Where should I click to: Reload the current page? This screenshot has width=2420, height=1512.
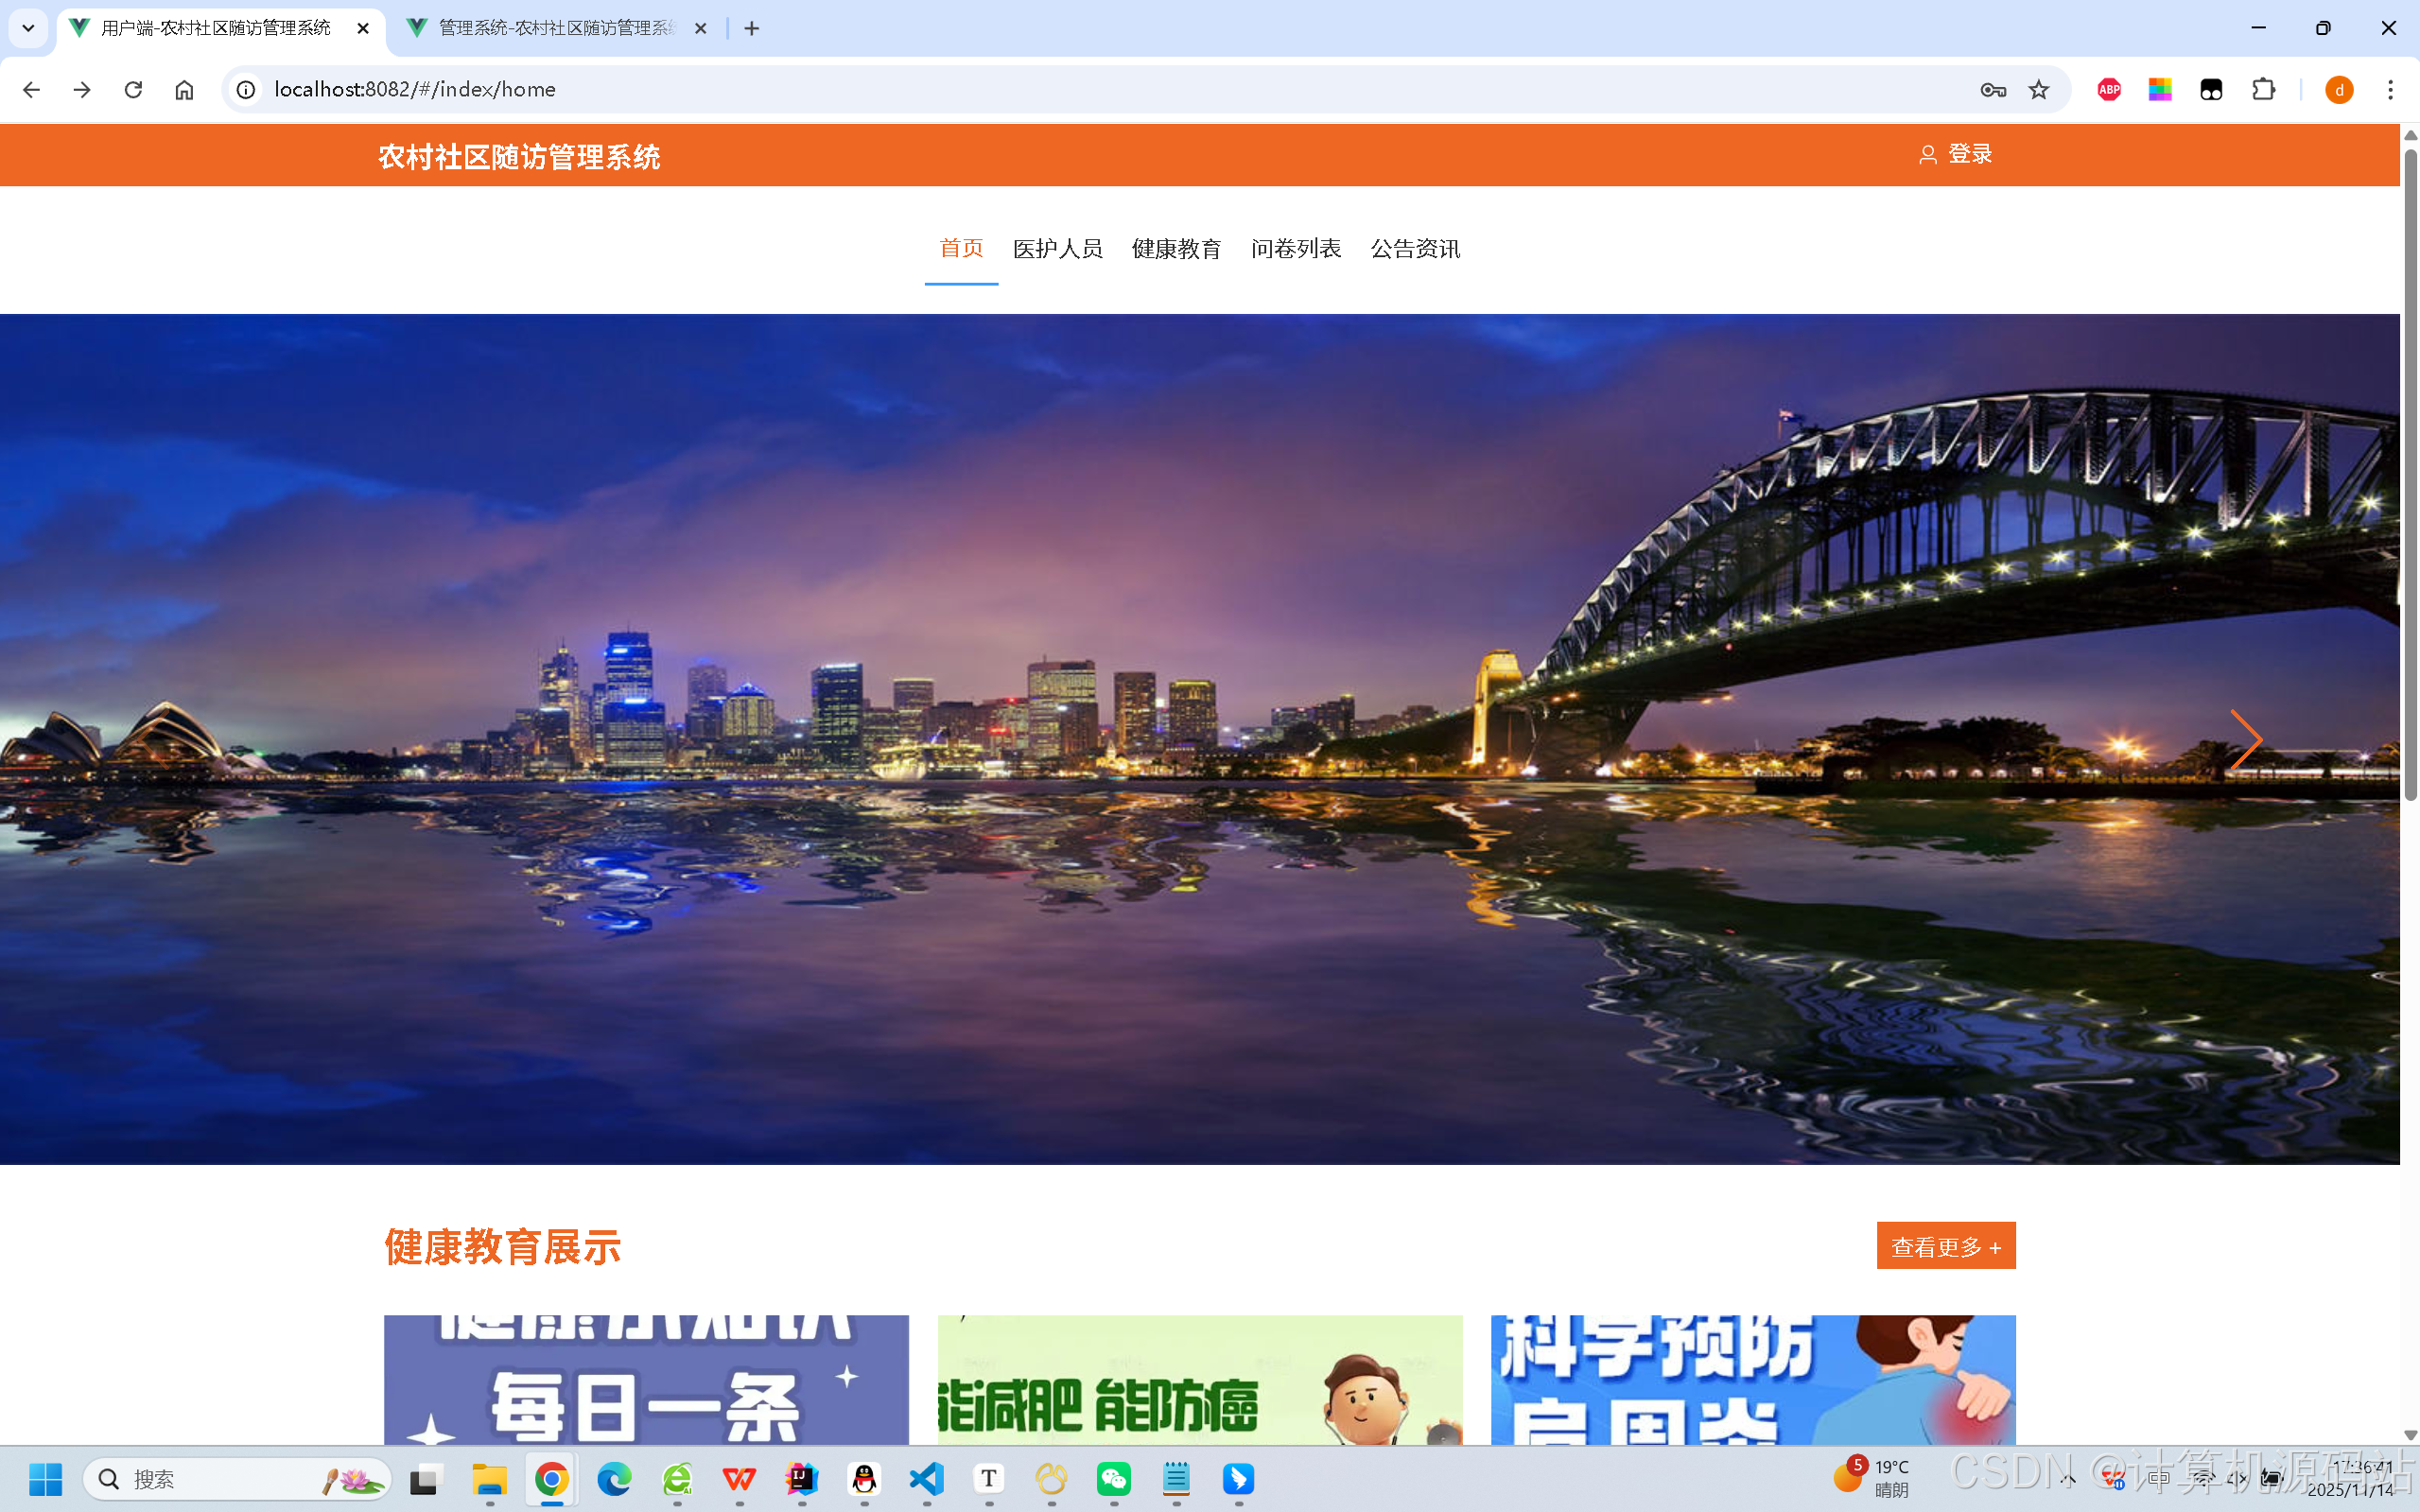133,90
